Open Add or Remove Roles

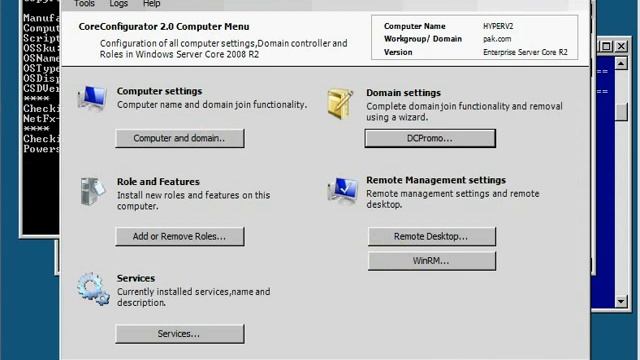[180, 236]
